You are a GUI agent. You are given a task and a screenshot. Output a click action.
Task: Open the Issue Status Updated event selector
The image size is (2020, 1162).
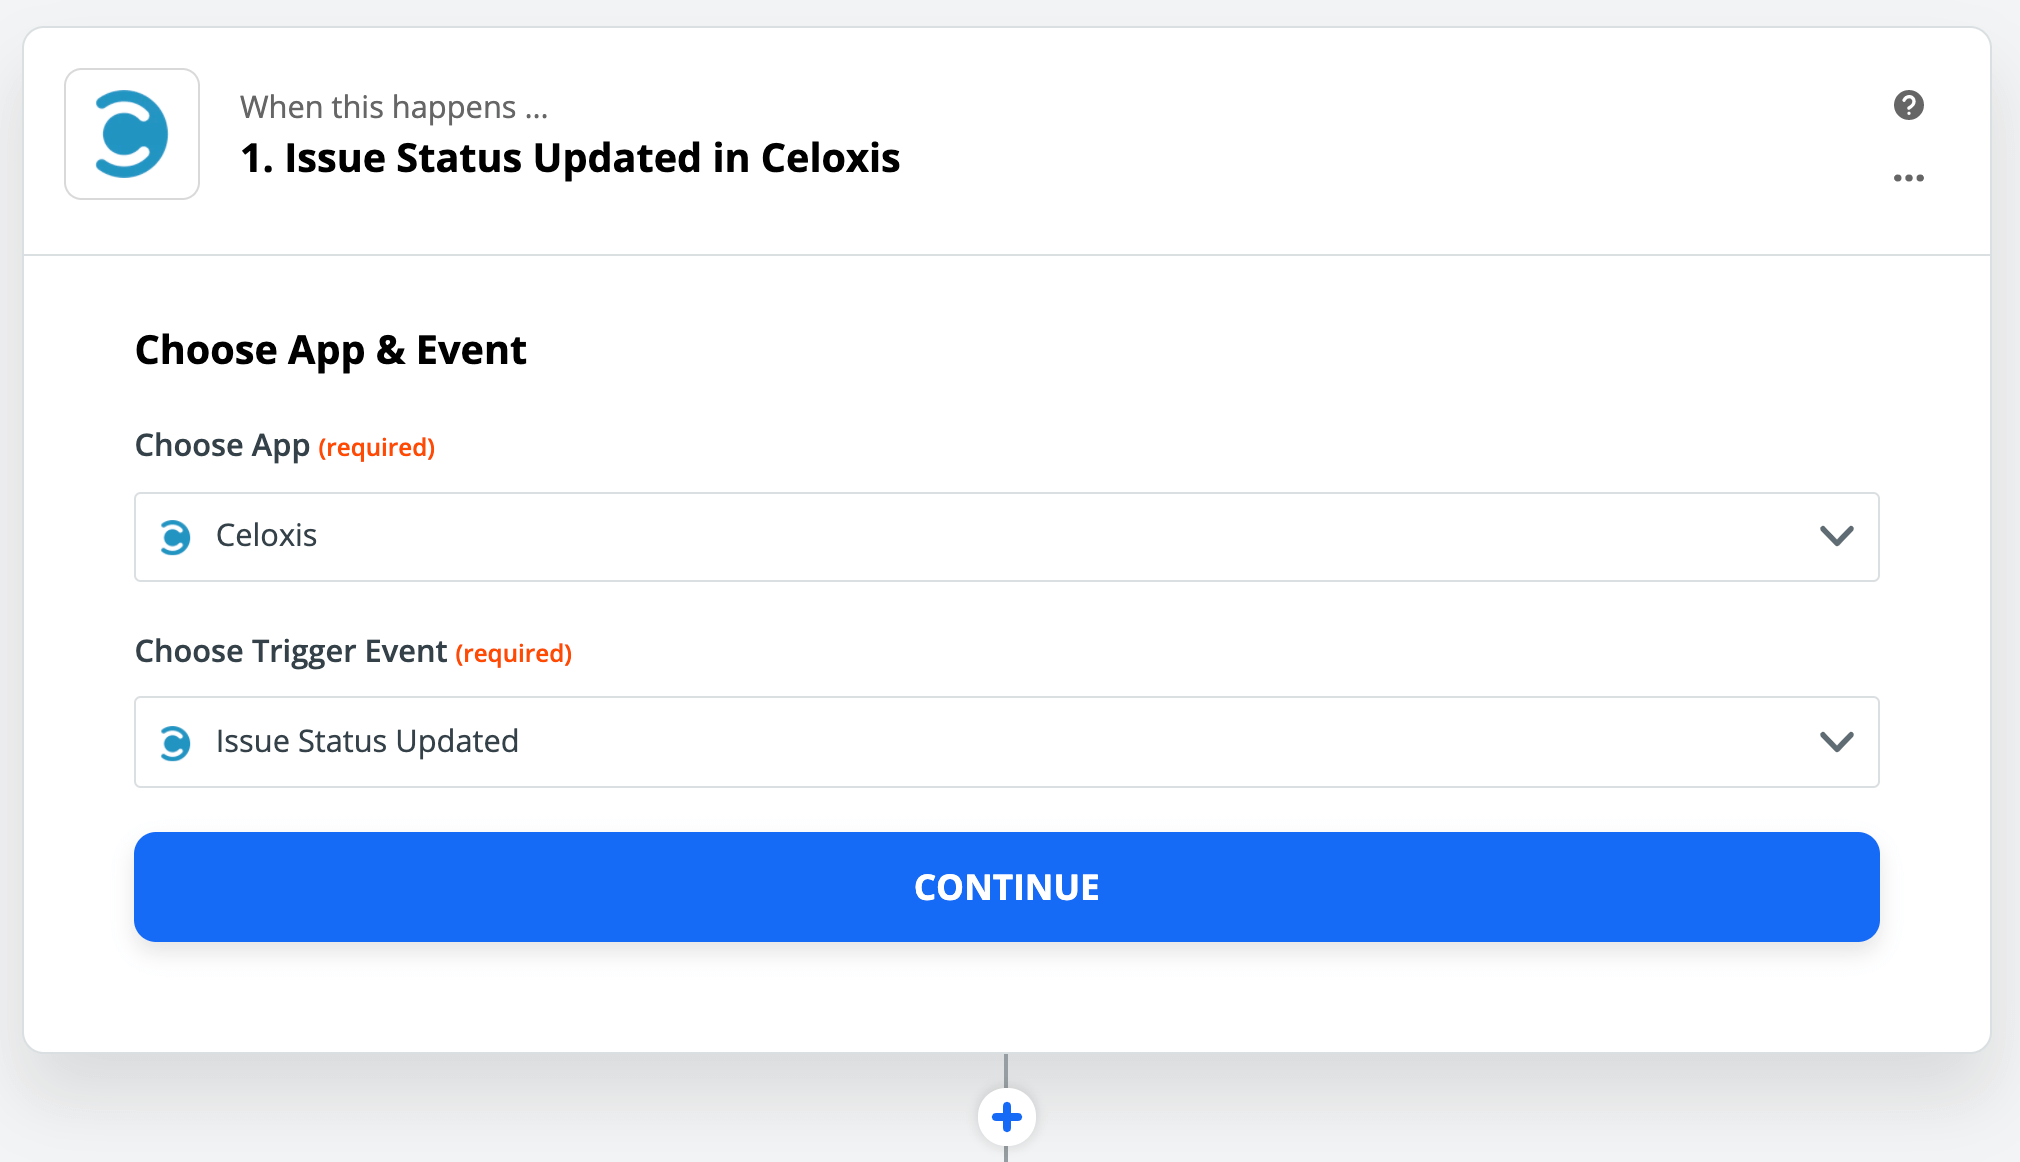[x=367, y=742]
